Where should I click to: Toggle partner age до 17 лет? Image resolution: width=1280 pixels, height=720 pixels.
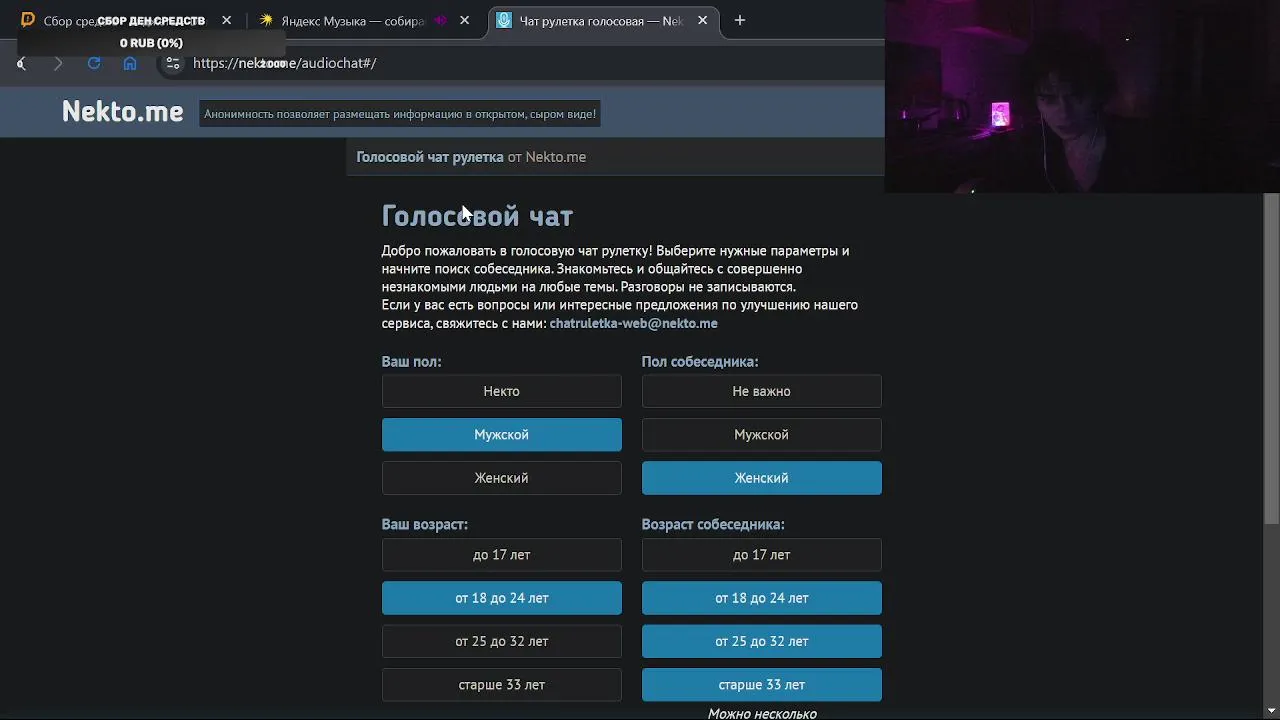click(762, 555)
